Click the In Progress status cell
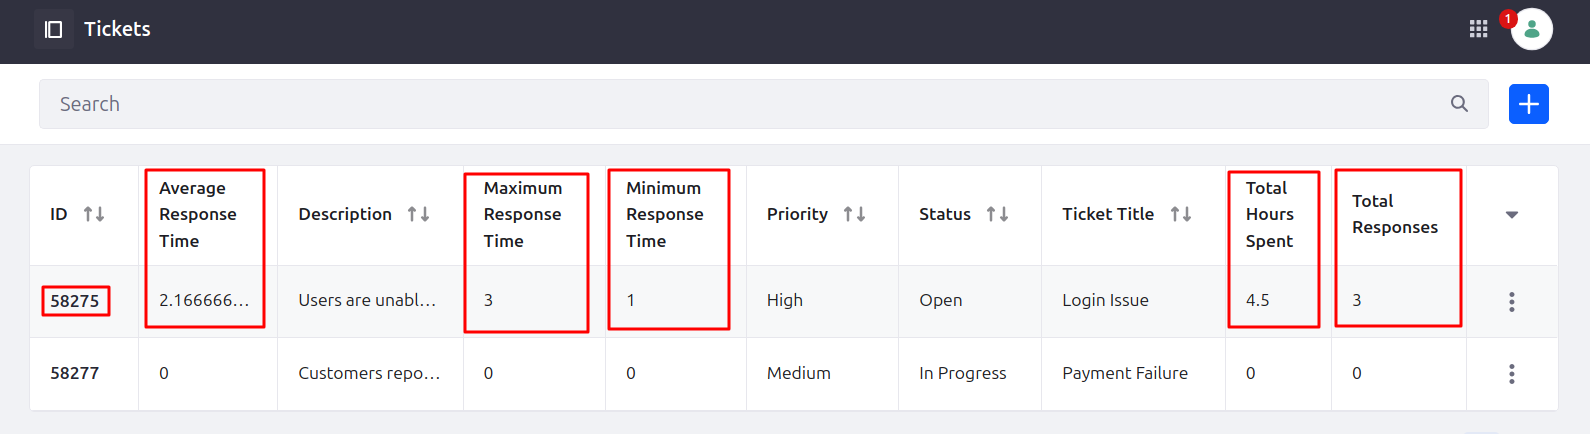This screenshot has width=1590, height=434. pos(963,373)
